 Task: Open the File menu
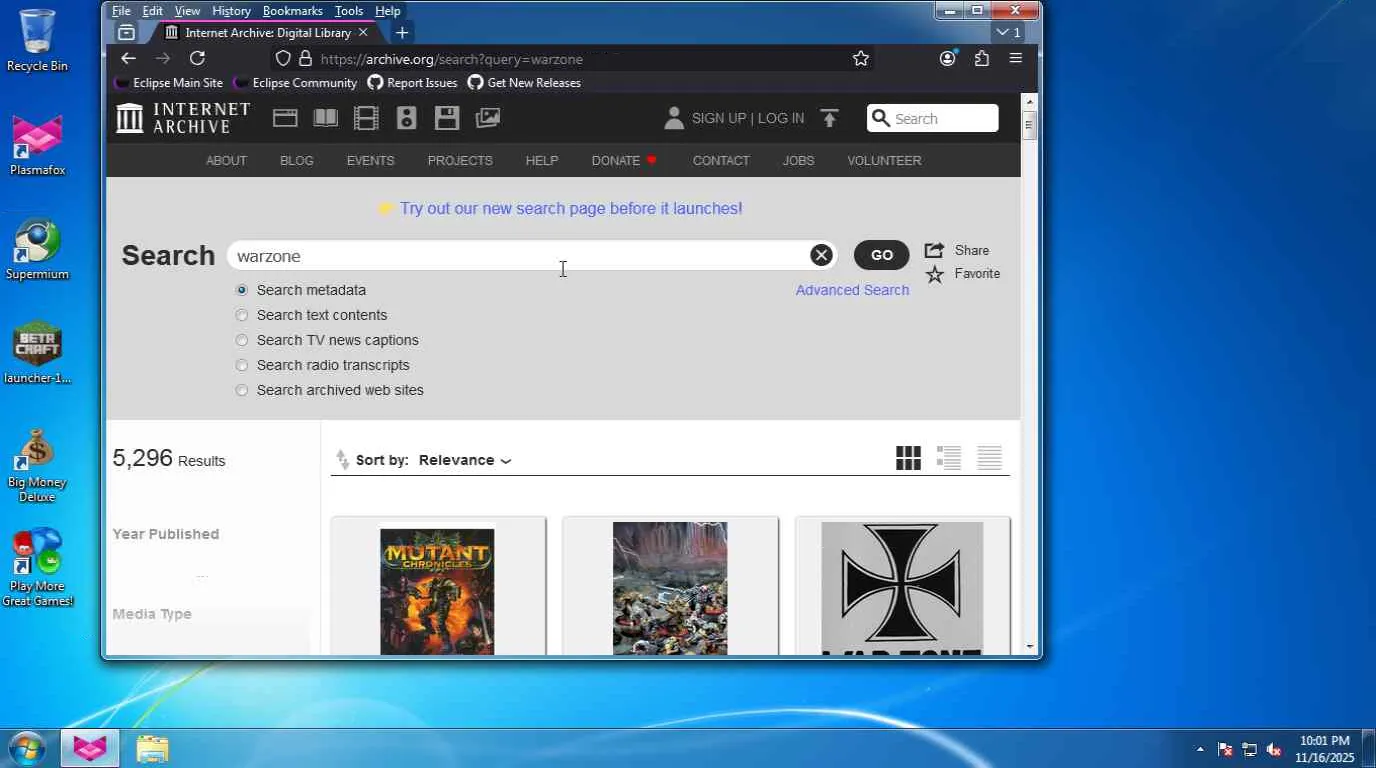[x=121, y=11]
